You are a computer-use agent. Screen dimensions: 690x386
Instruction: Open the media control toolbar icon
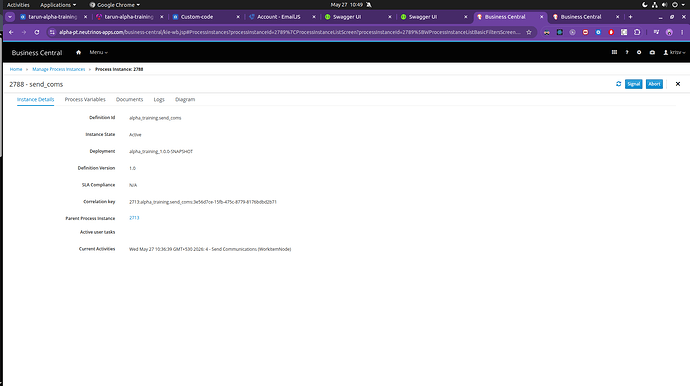click(656, 32)
